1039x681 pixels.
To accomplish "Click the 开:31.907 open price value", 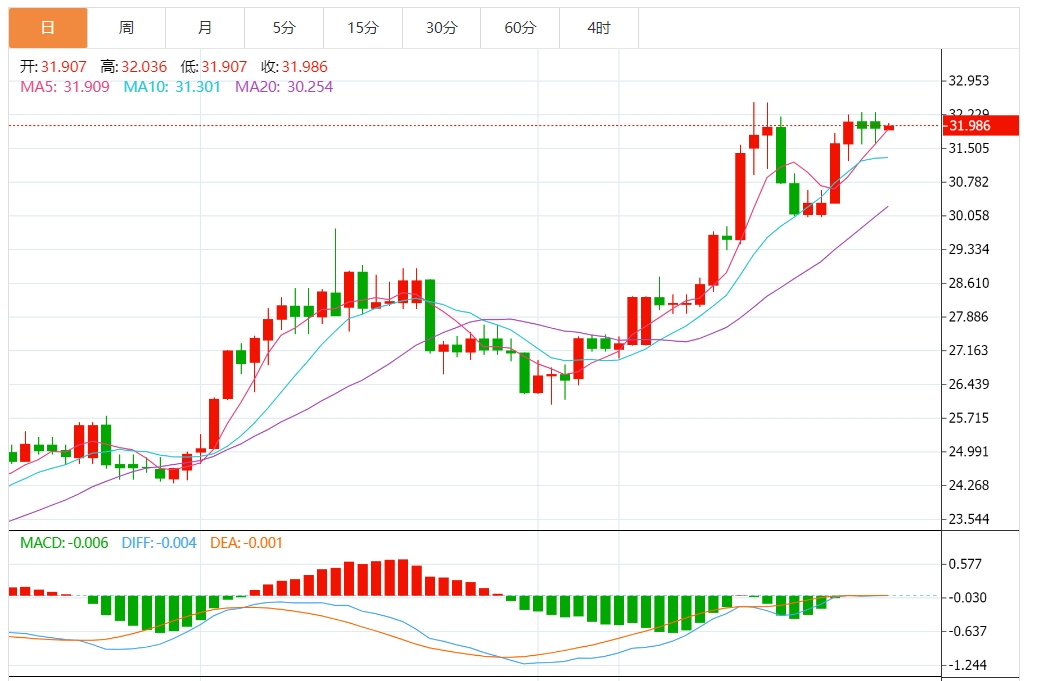I will tap(53, 67).
